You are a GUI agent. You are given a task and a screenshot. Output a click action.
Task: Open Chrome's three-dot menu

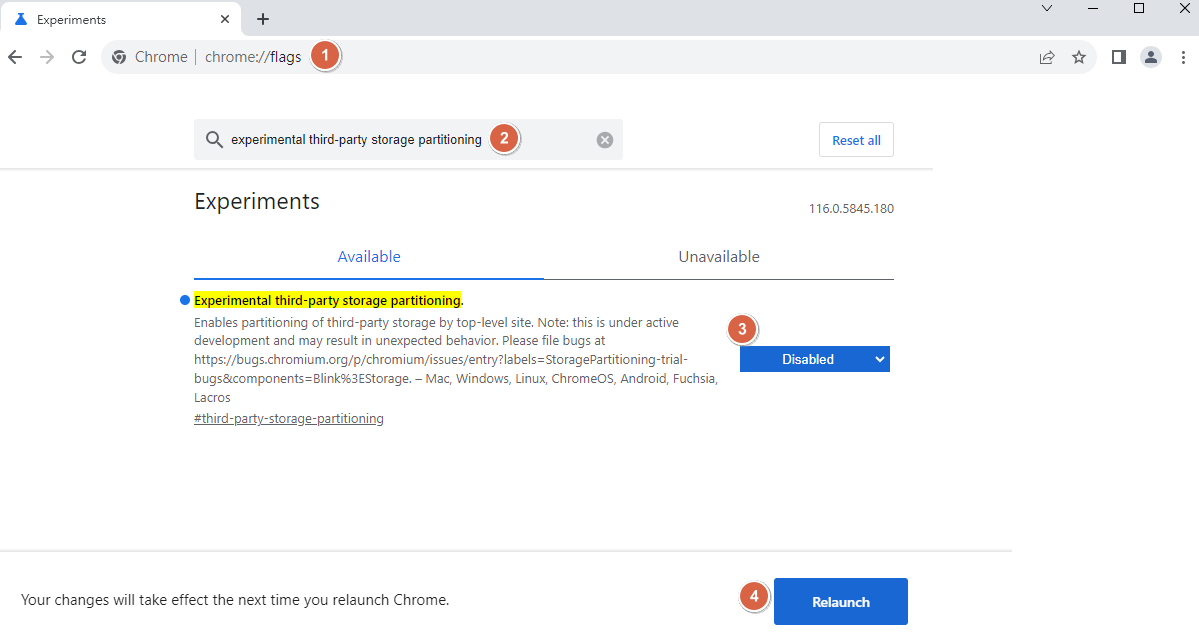click(x=1183, y=57)
